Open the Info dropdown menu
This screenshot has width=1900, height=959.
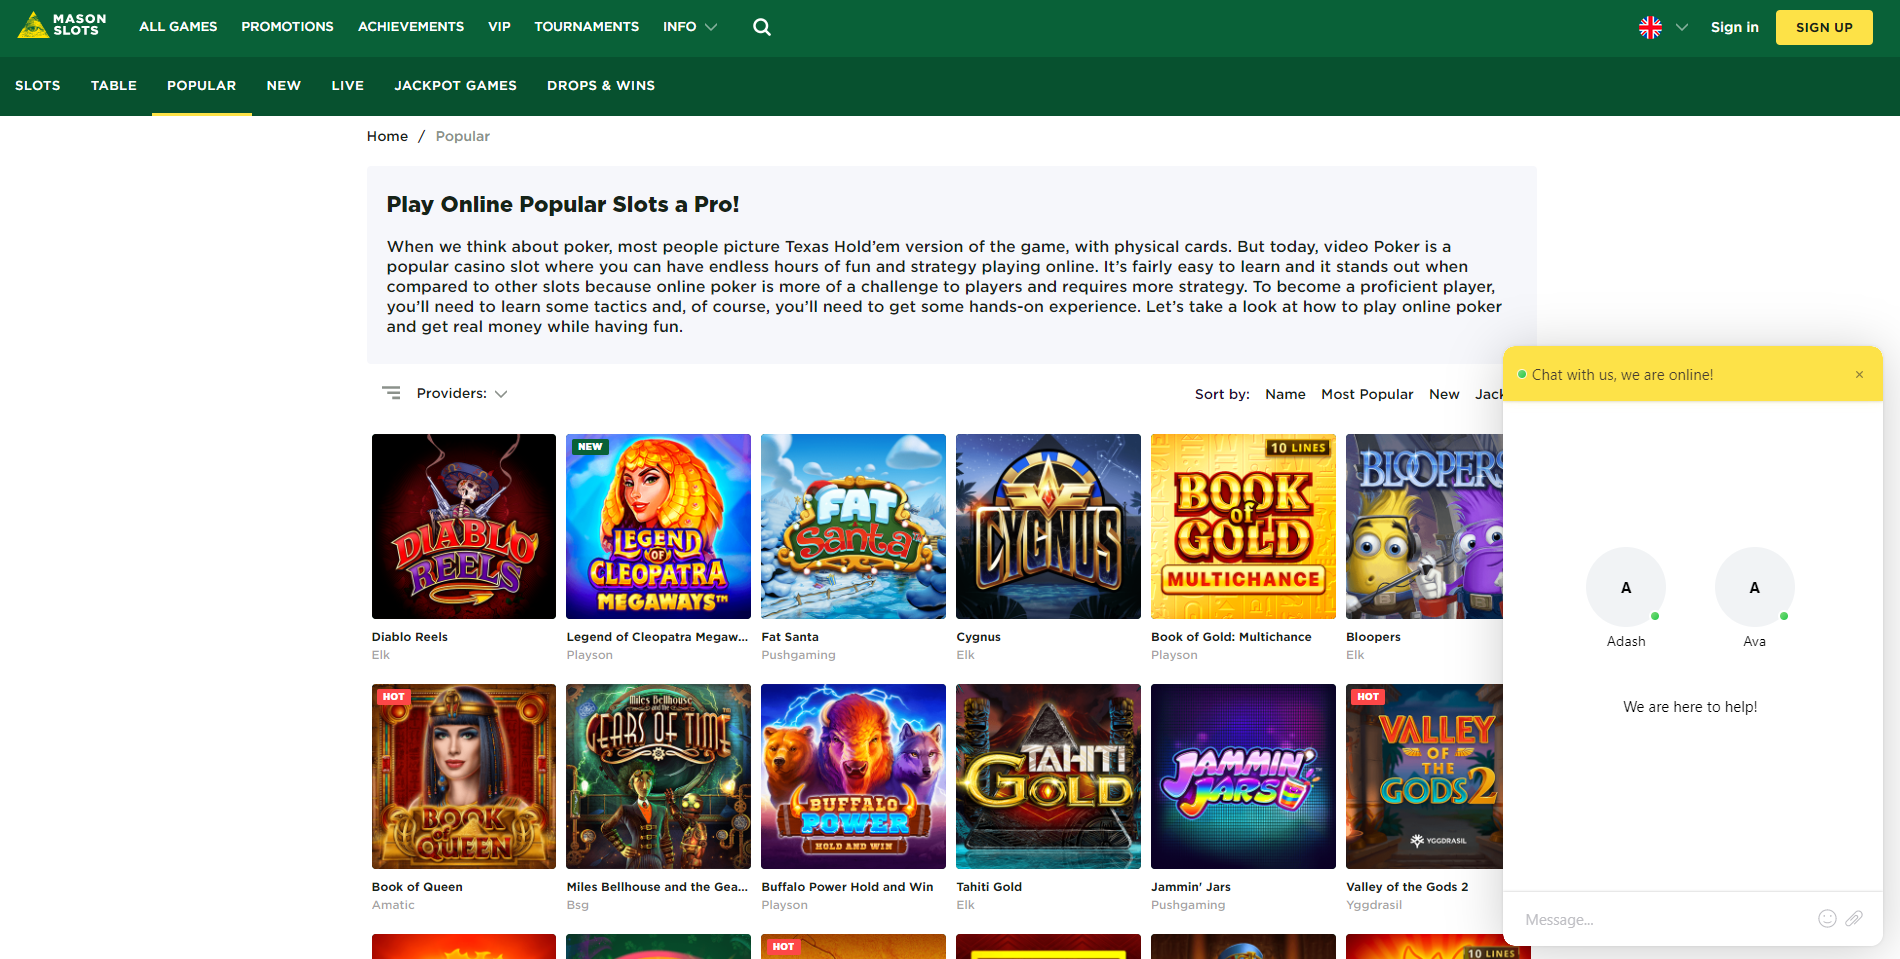690,27
